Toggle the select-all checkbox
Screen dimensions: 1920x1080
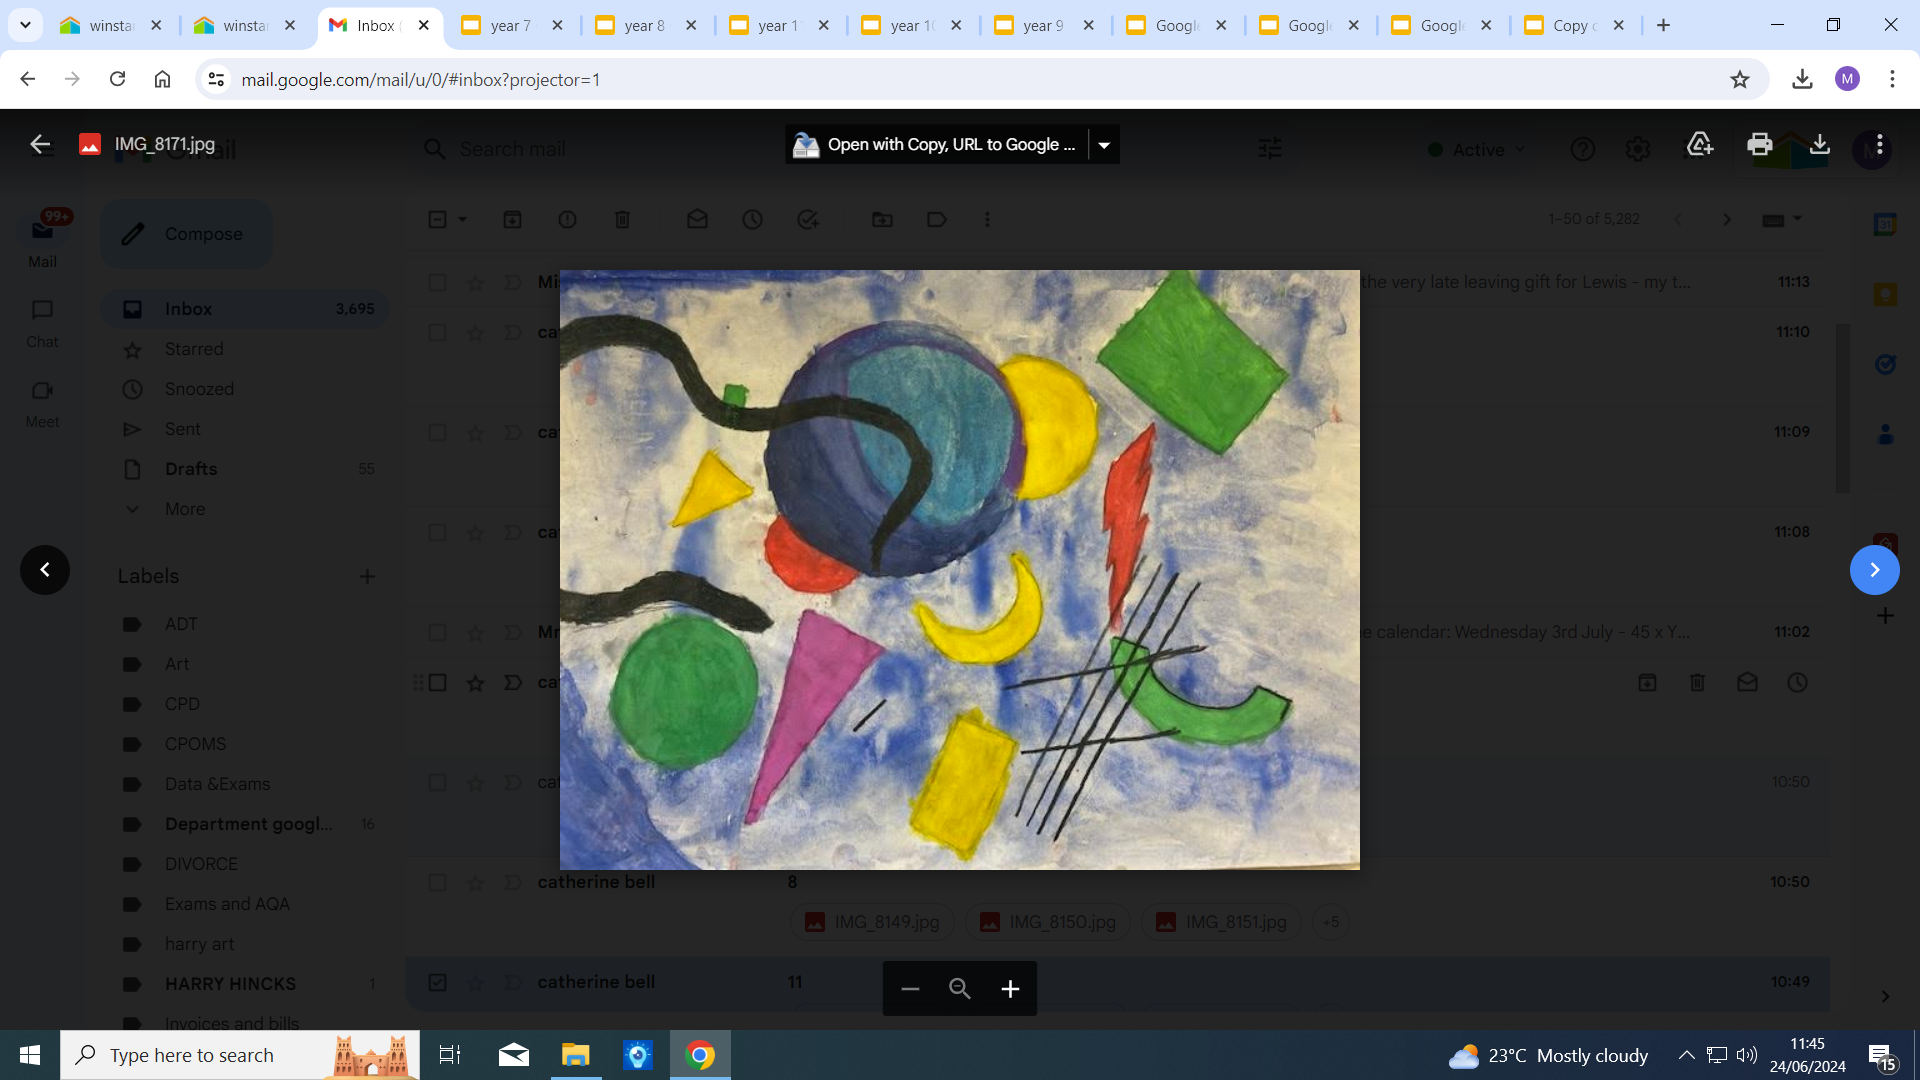pyautogui.click(x=437, y=219)
